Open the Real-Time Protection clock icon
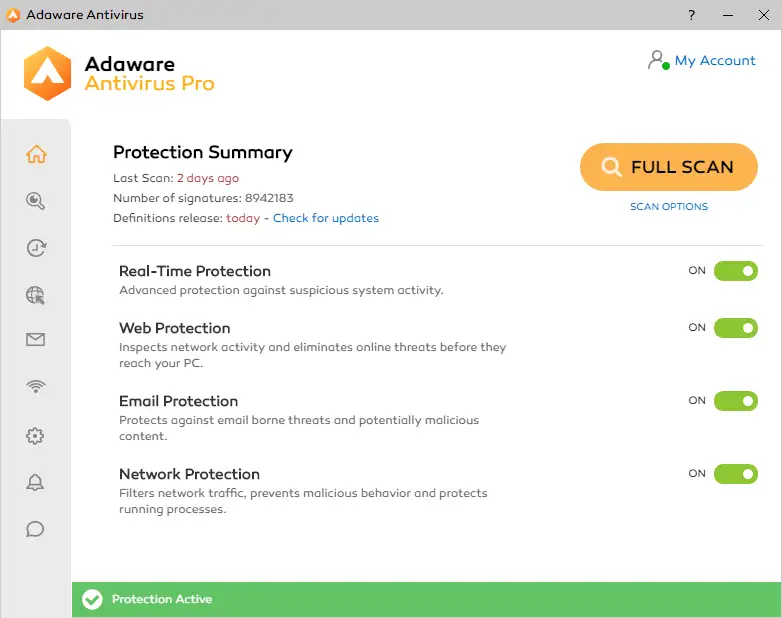Image resolution: width=782 pixels, height=618 pixels. pyautogui.click(x=36, y=248)
